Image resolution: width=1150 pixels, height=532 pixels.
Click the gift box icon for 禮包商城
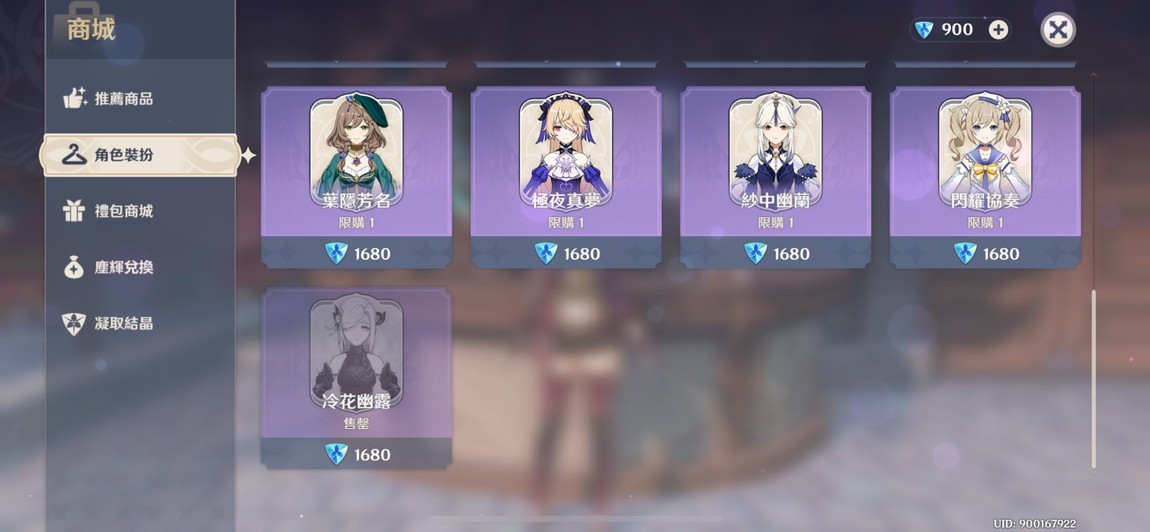tap(74, 211)
